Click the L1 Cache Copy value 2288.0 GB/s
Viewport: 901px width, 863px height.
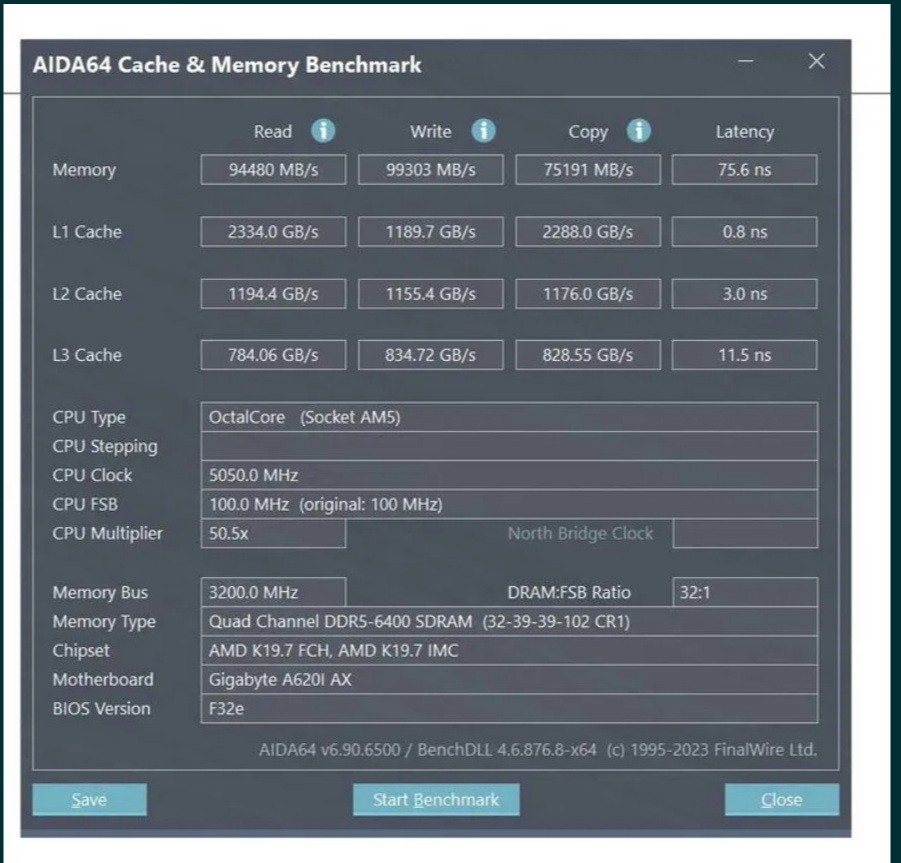pyautogui.click(x=588, y=232)
